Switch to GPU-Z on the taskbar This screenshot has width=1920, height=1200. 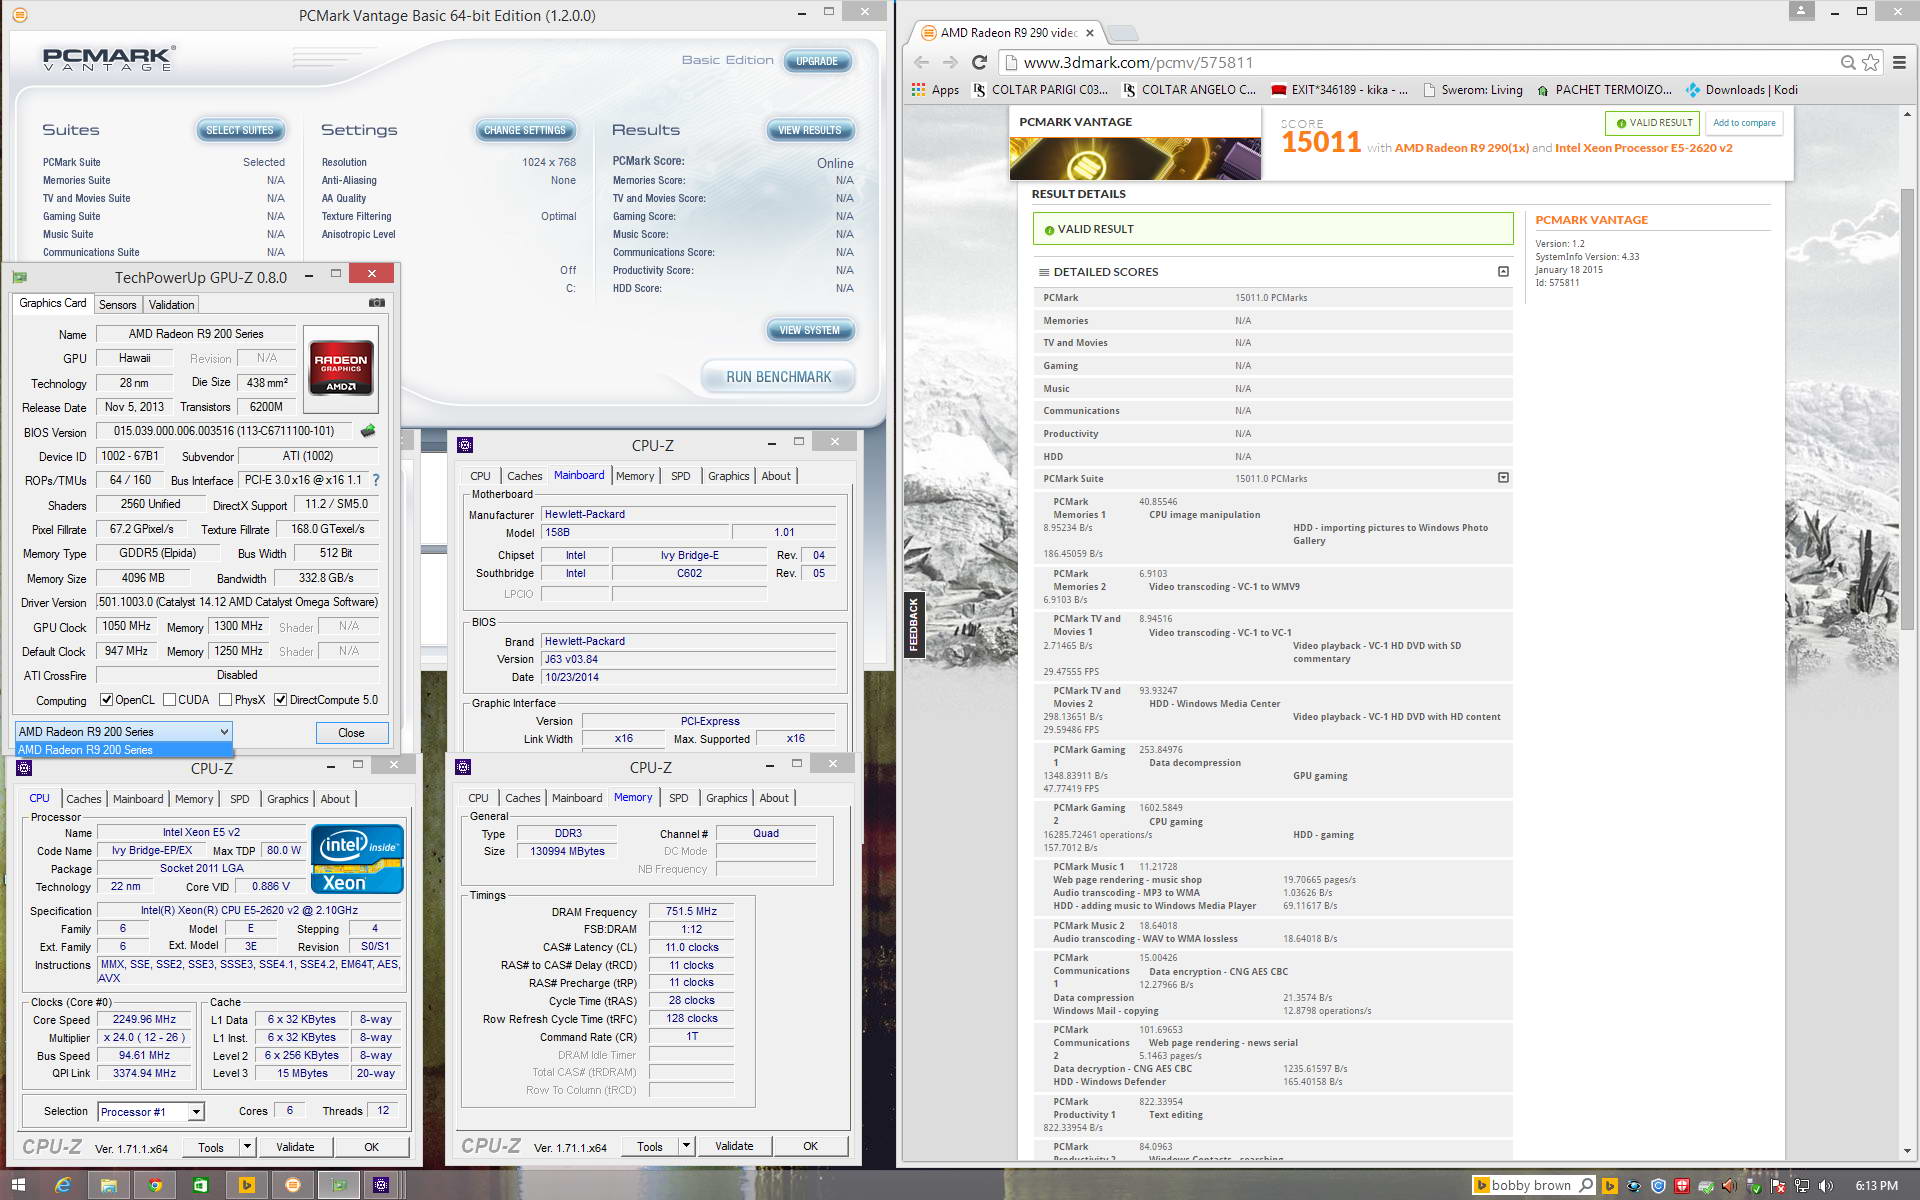[x=340, y=1185]
